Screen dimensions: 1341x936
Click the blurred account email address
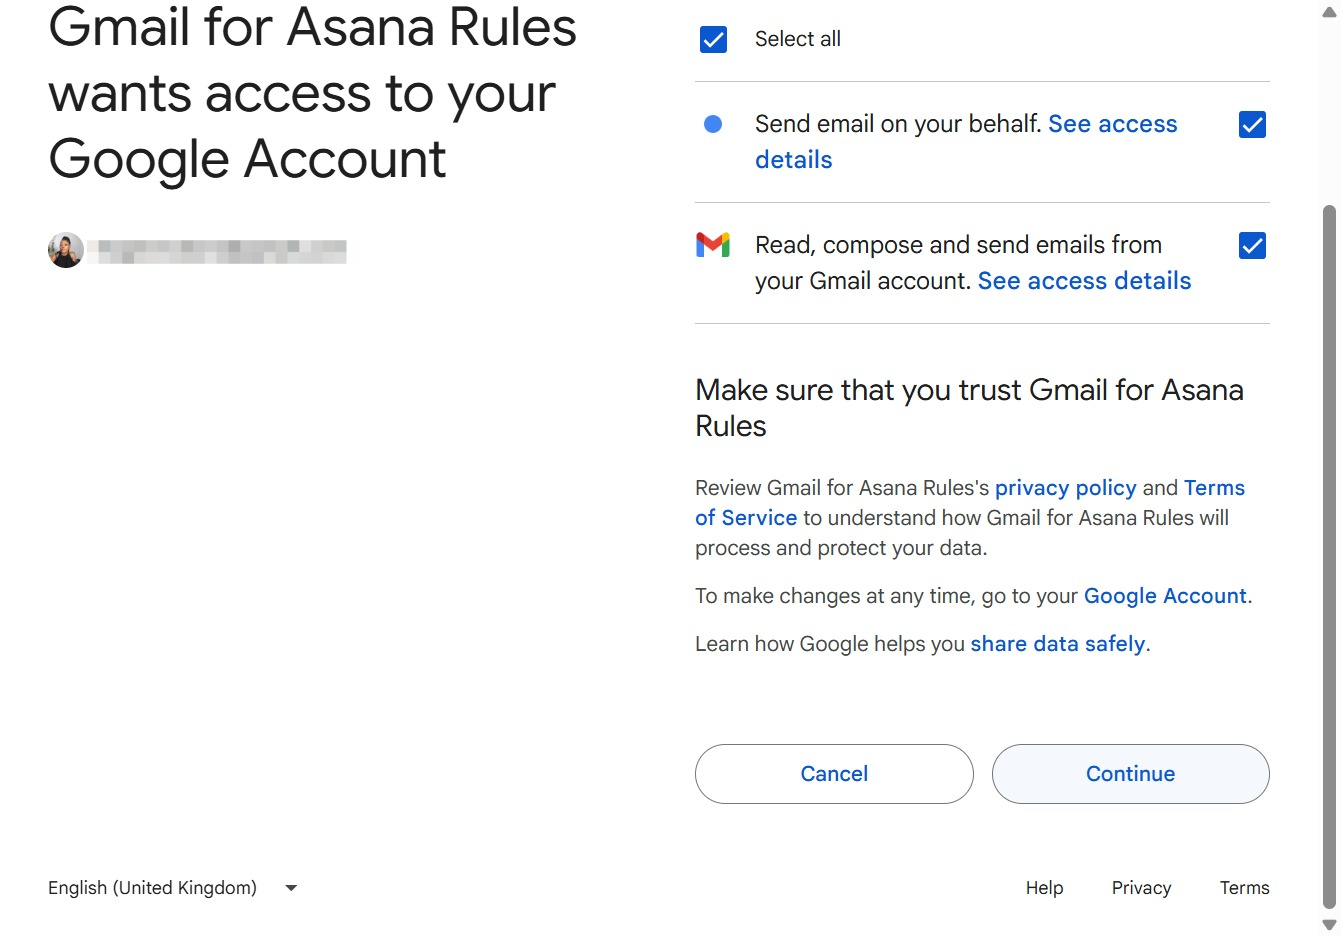click(x=217, y=251)
